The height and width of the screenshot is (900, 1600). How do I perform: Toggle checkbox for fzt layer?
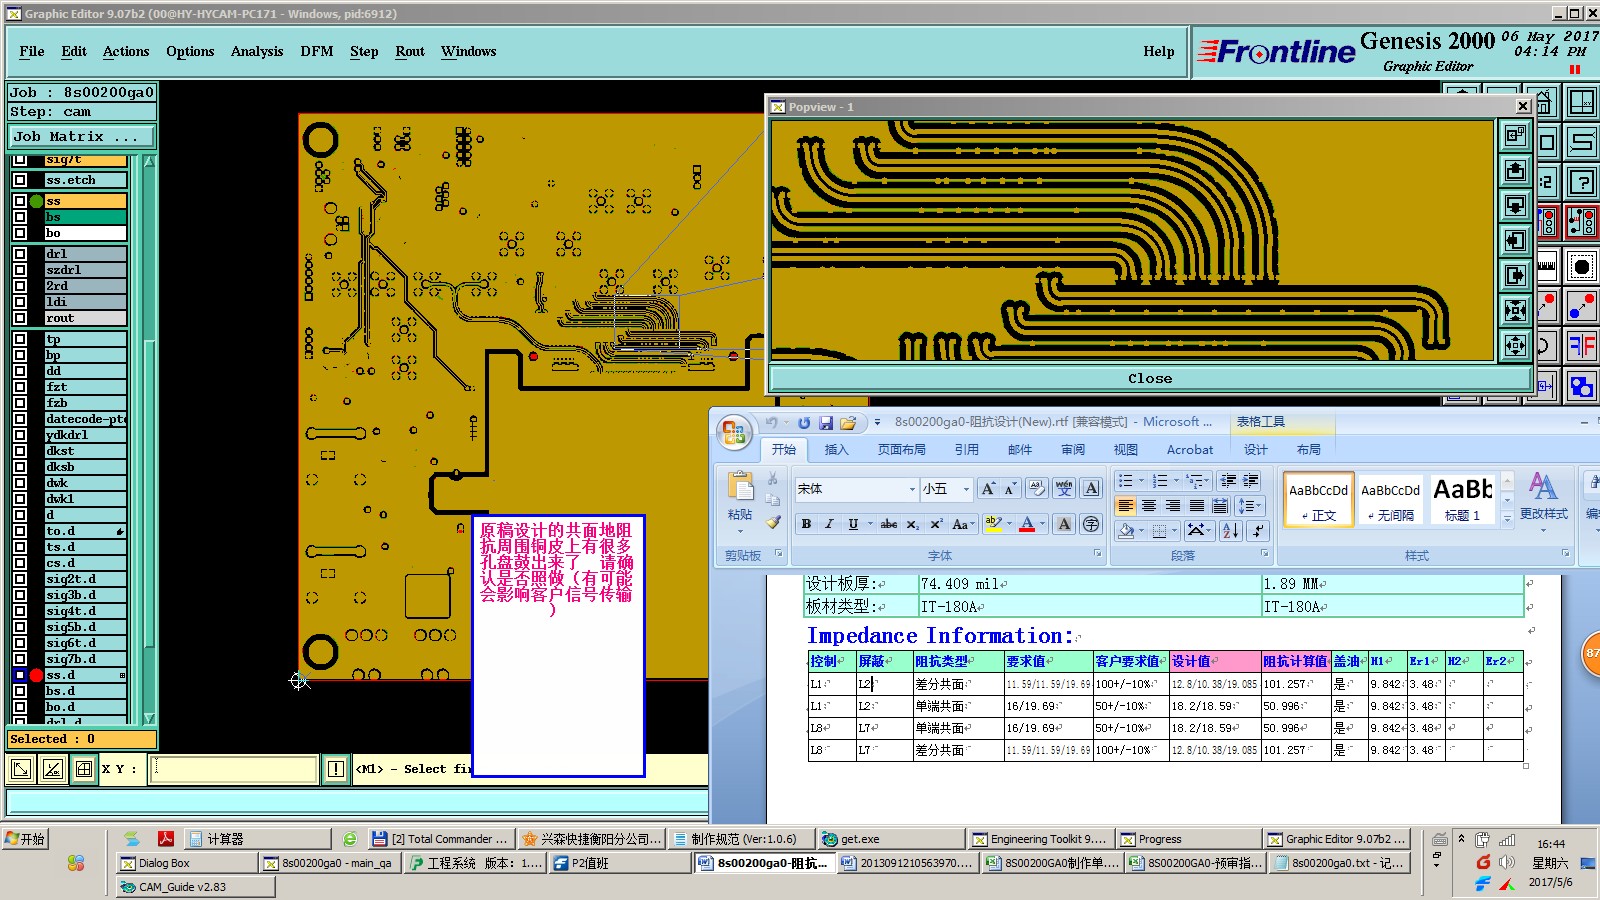click(20, 387)
